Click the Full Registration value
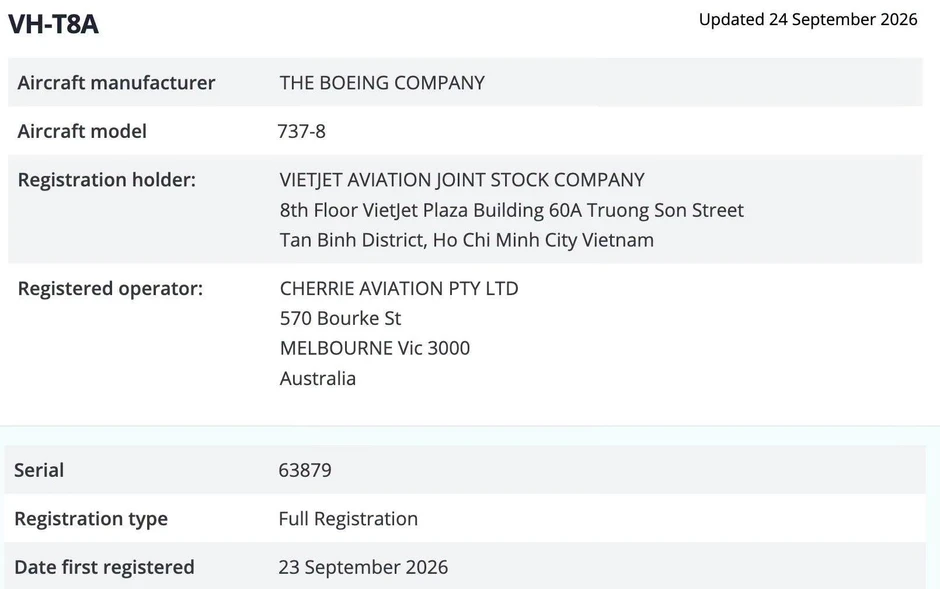 pyautogui.click(x=348, y=519)
